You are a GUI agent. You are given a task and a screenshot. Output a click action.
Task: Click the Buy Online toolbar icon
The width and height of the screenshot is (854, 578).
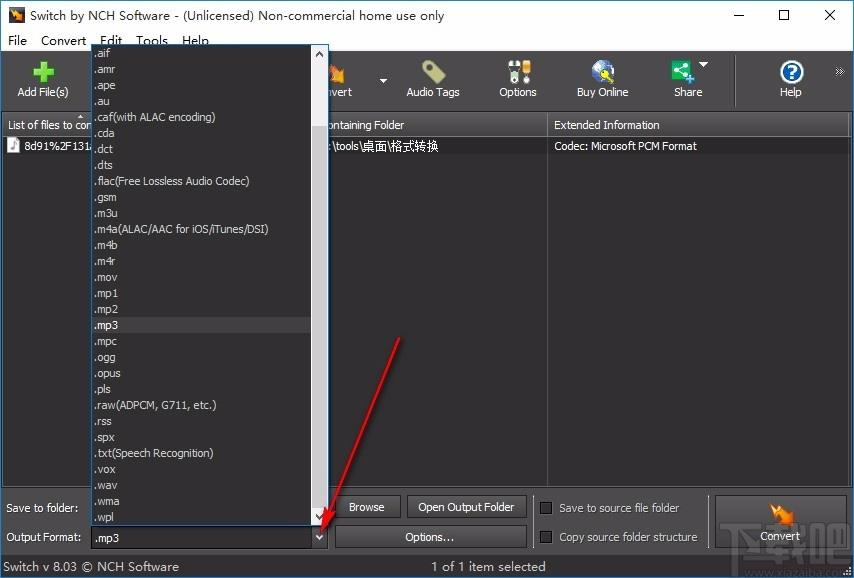pyautogui.click(x=602, y=72)
